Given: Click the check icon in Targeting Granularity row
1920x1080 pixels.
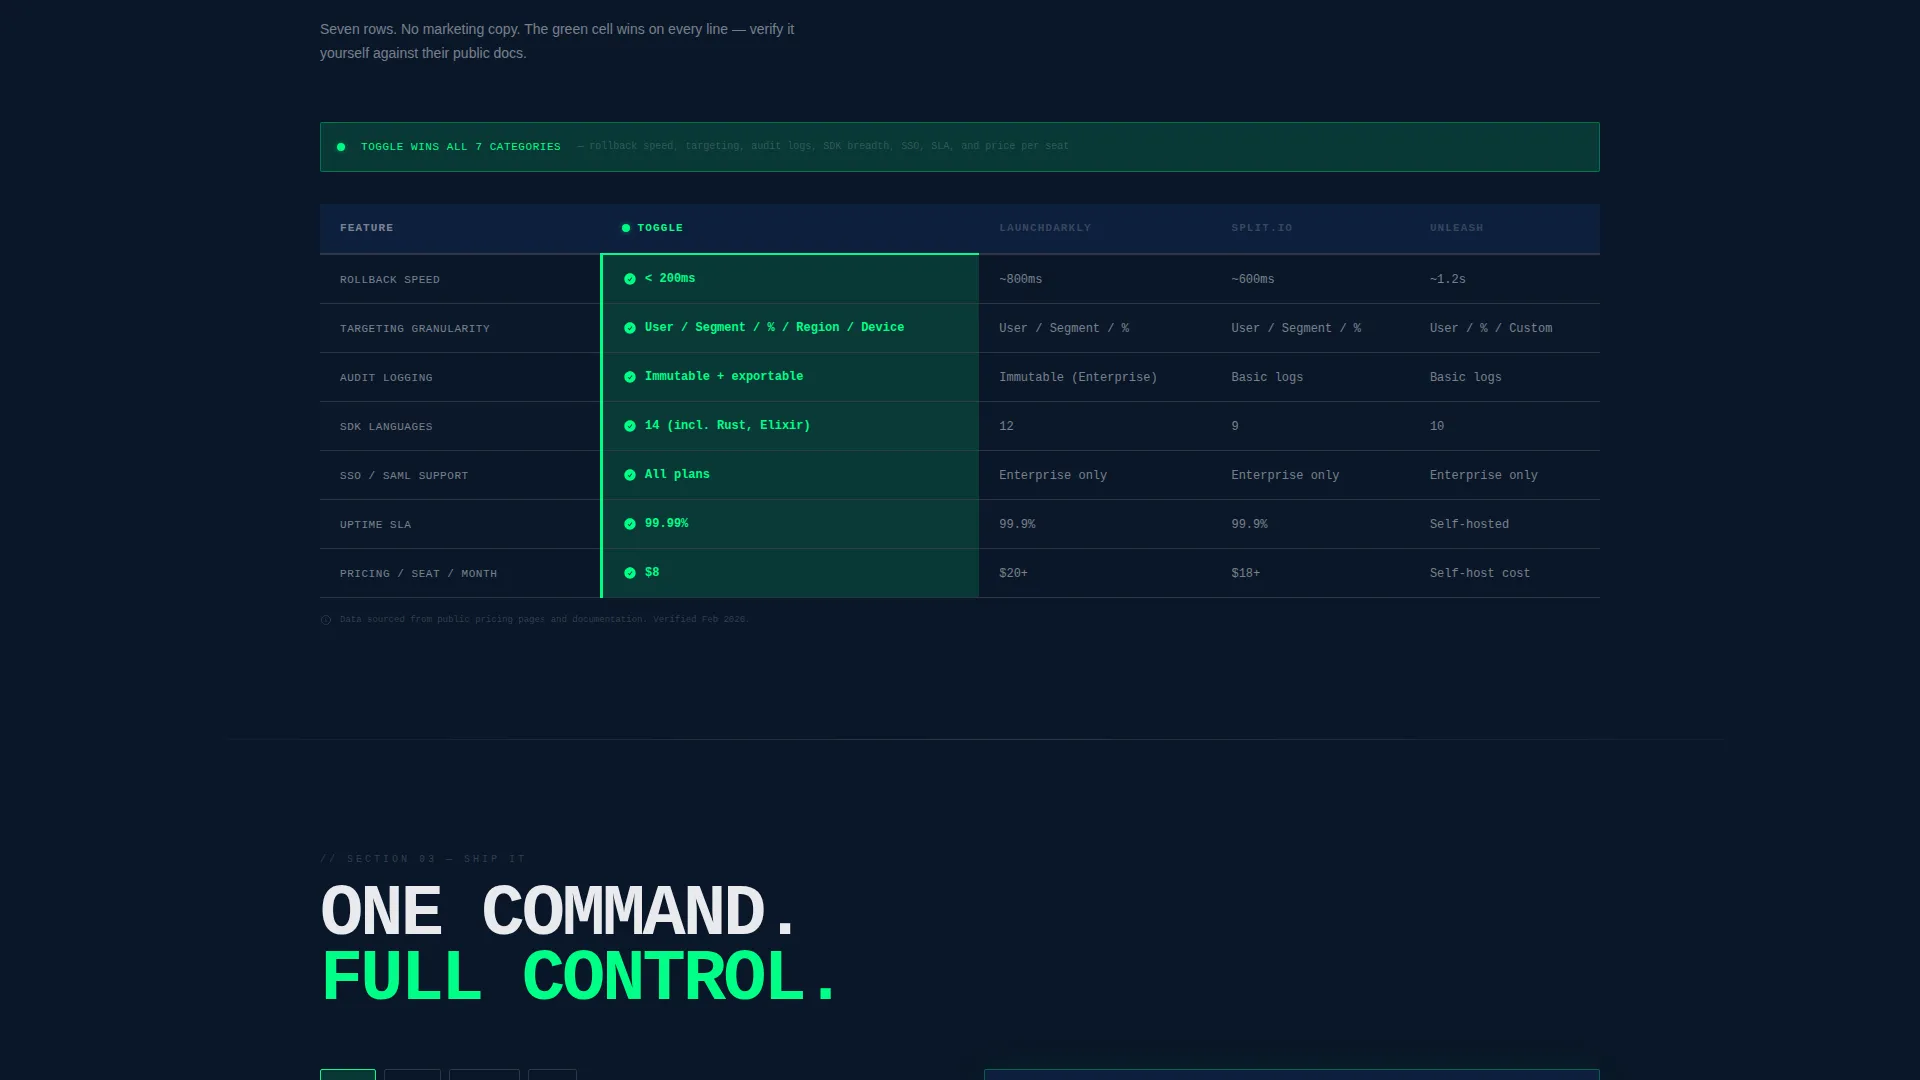Looking at the screenshot, I should click(630, 328).
